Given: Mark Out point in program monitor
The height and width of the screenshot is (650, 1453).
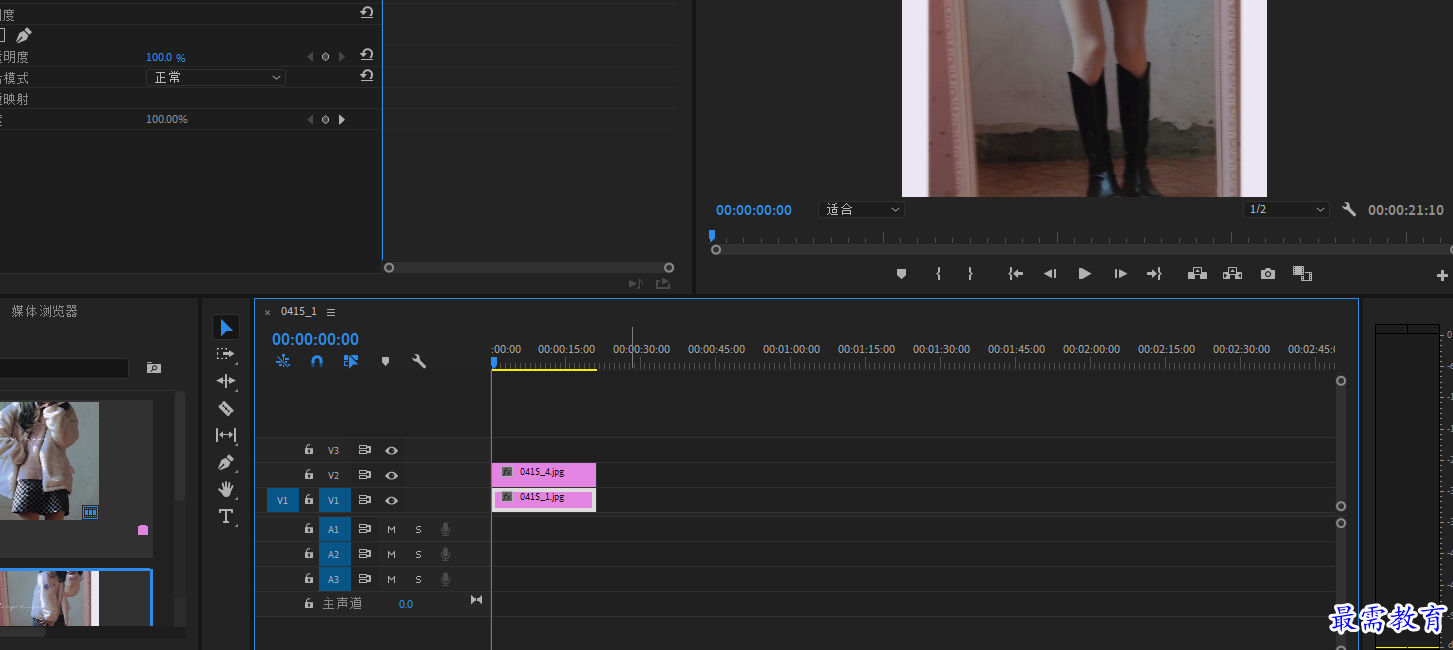Looking at the screenshot, I should point(970,274).
